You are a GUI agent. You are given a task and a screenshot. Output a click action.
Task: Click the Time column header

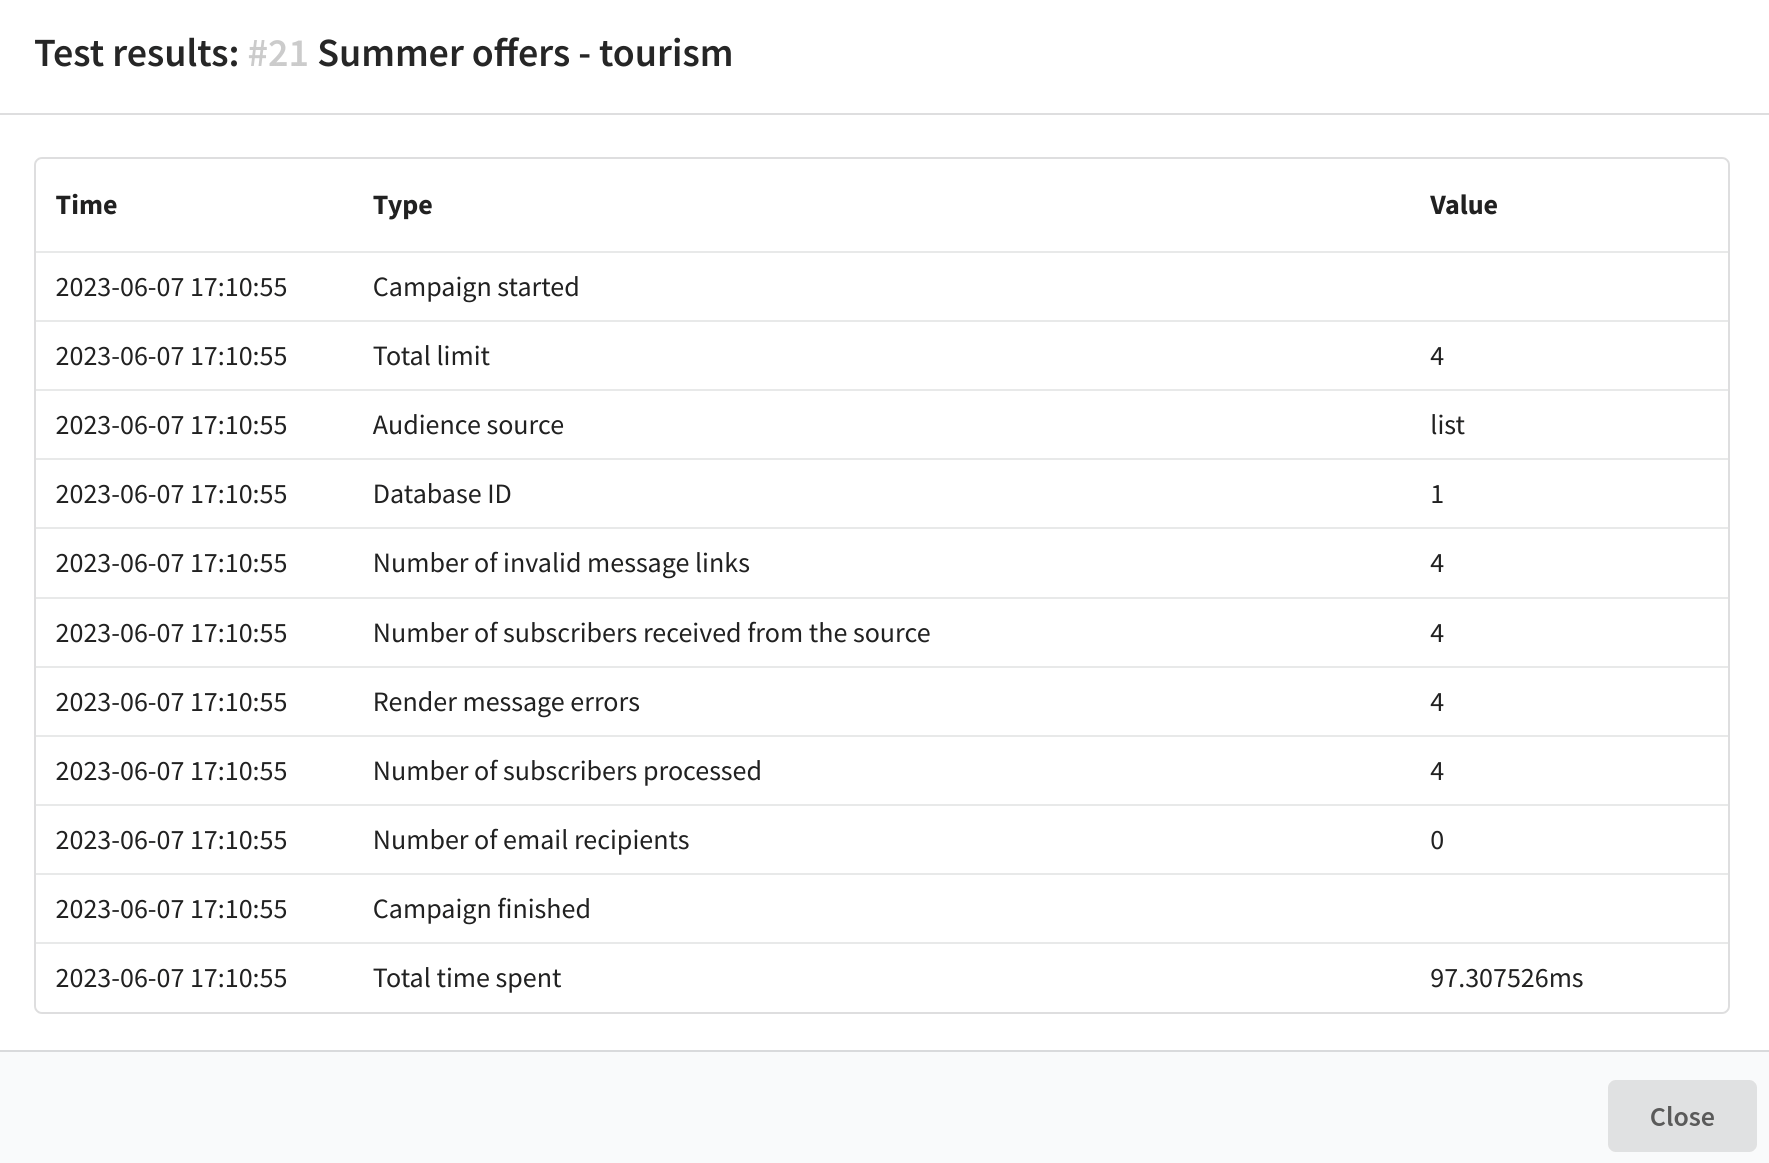tap(87, 205)
